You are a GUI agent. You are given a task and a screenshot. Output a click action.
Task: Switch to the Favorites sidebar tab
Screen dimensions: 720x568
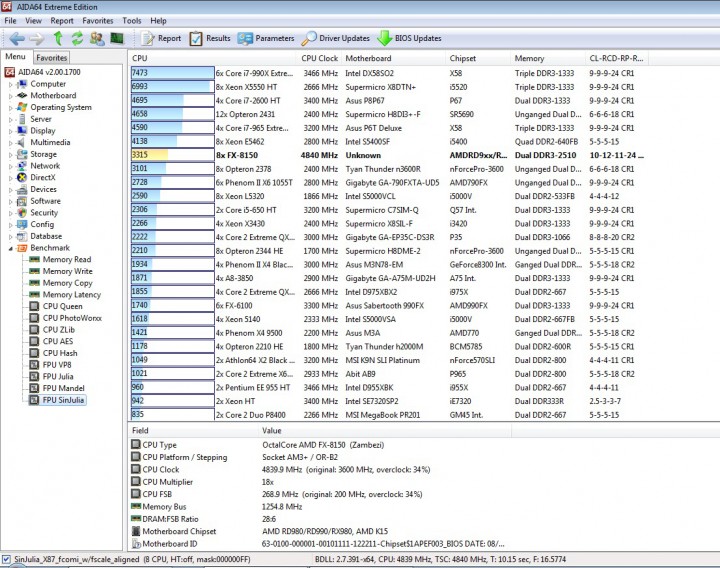click(51, 57)
